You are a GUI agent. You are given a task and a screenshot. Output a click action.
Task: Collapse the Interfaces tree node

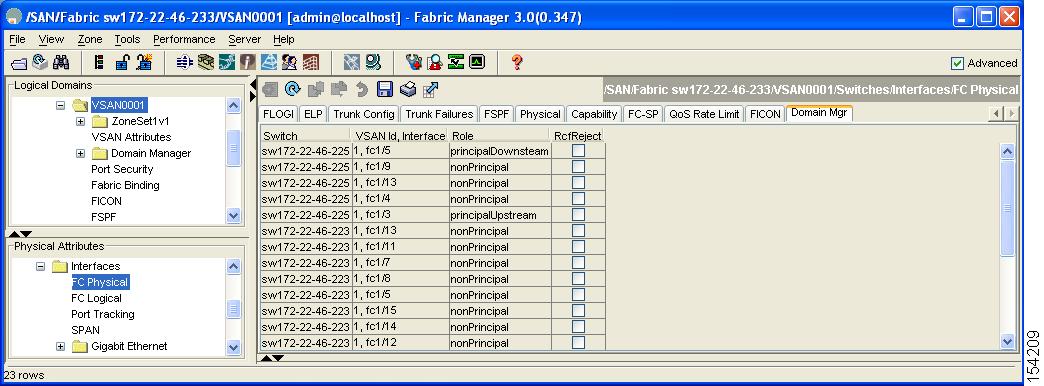pyautogui.click(x=41, y=266)
